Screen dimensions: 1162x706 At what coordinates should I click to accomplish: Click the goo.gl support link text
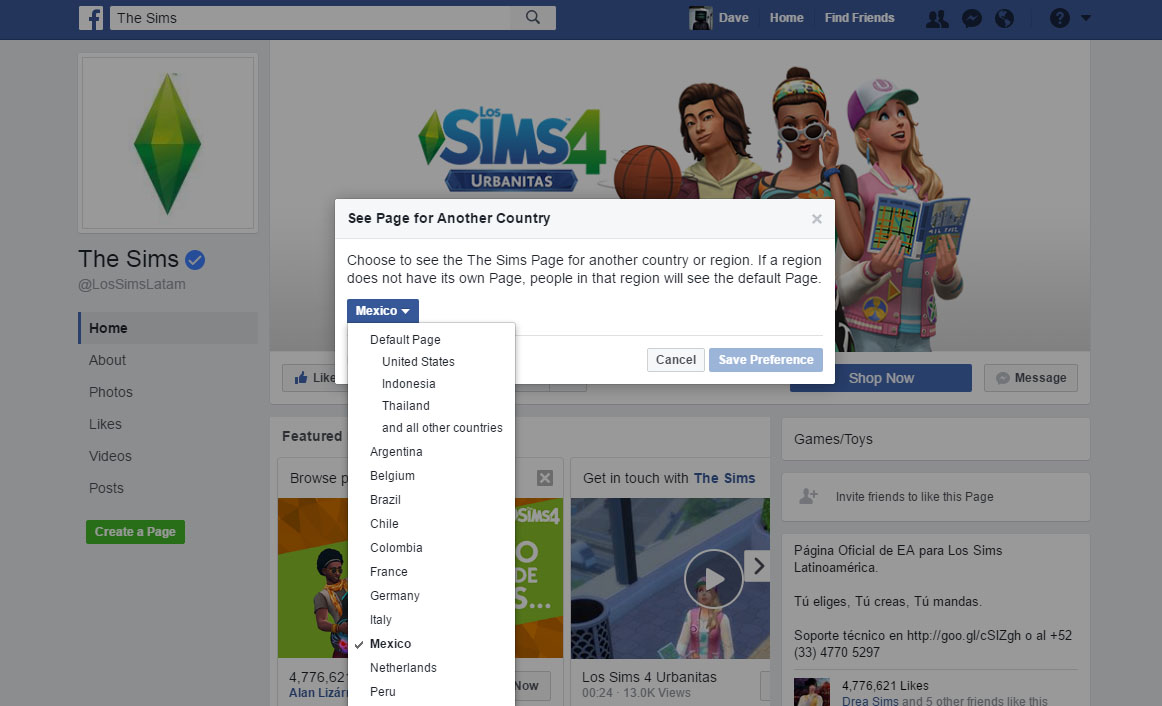963,636
